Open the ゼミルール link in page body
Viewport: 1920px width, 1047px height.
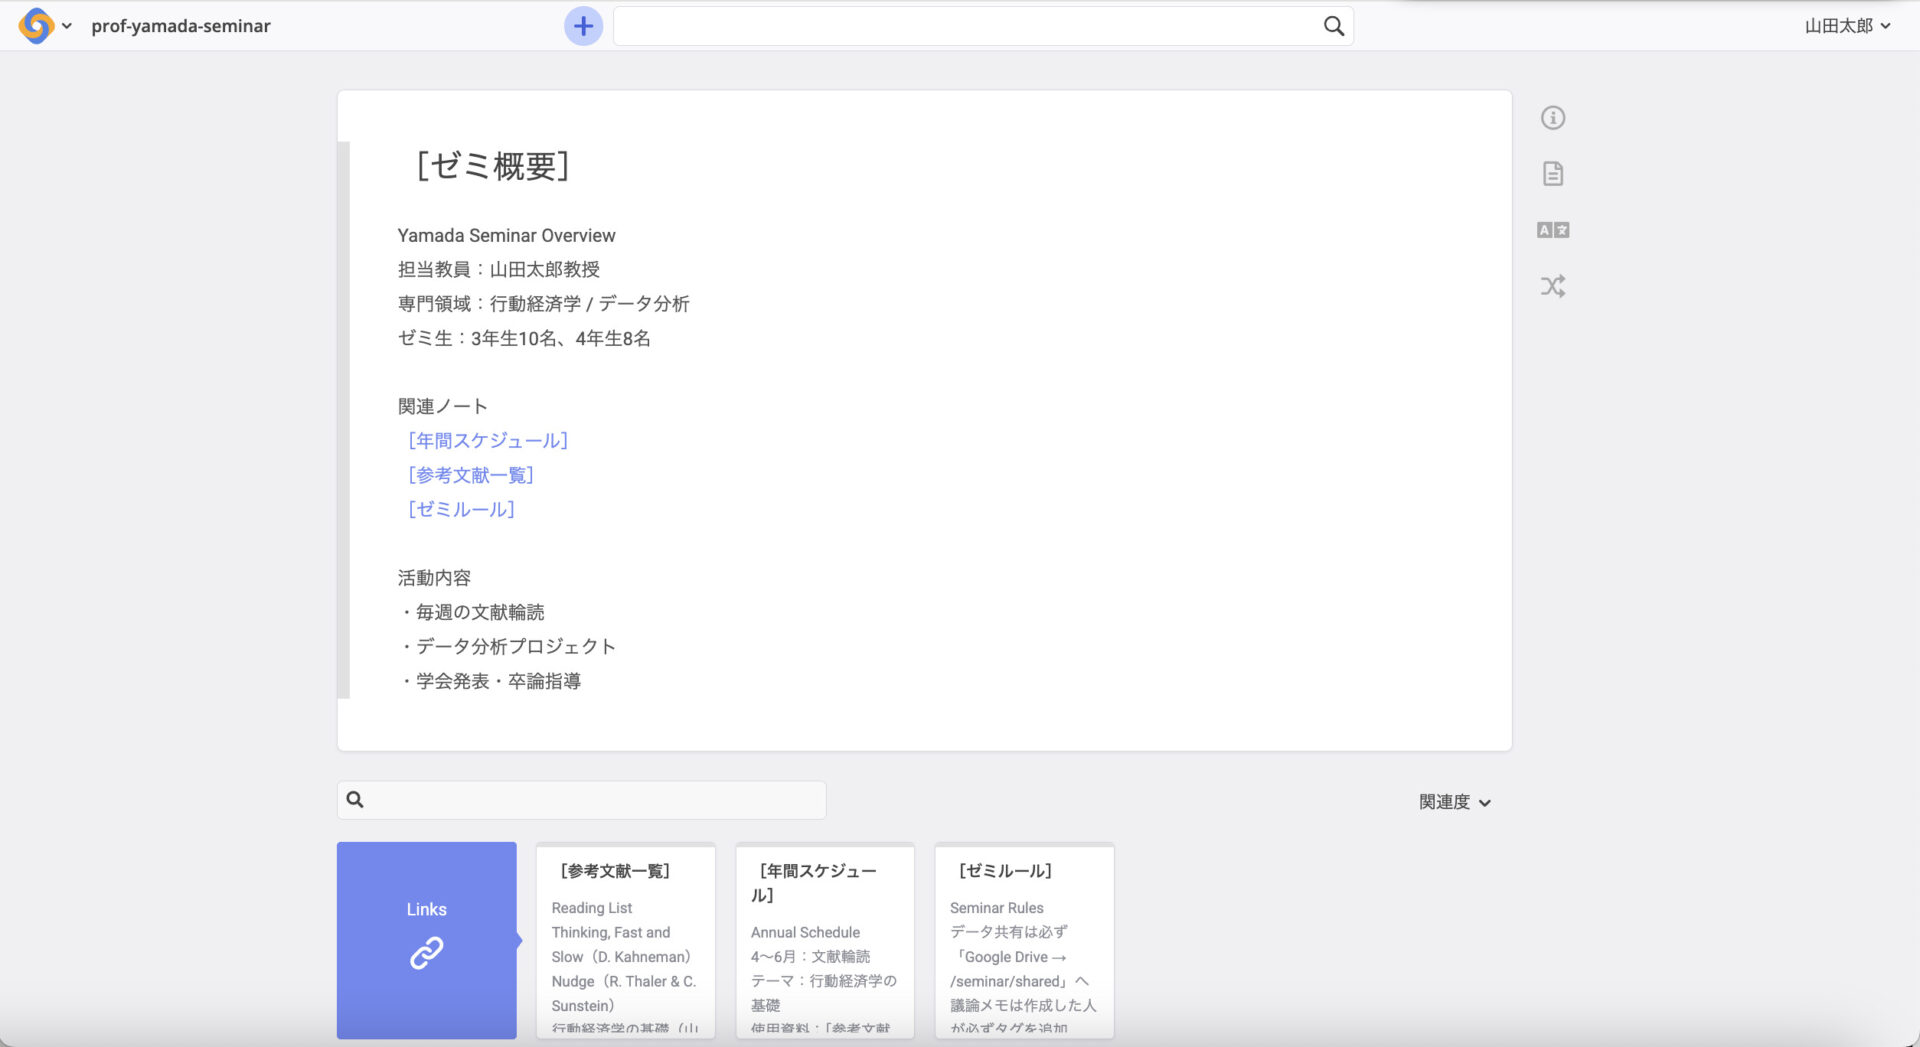point(460,509)
